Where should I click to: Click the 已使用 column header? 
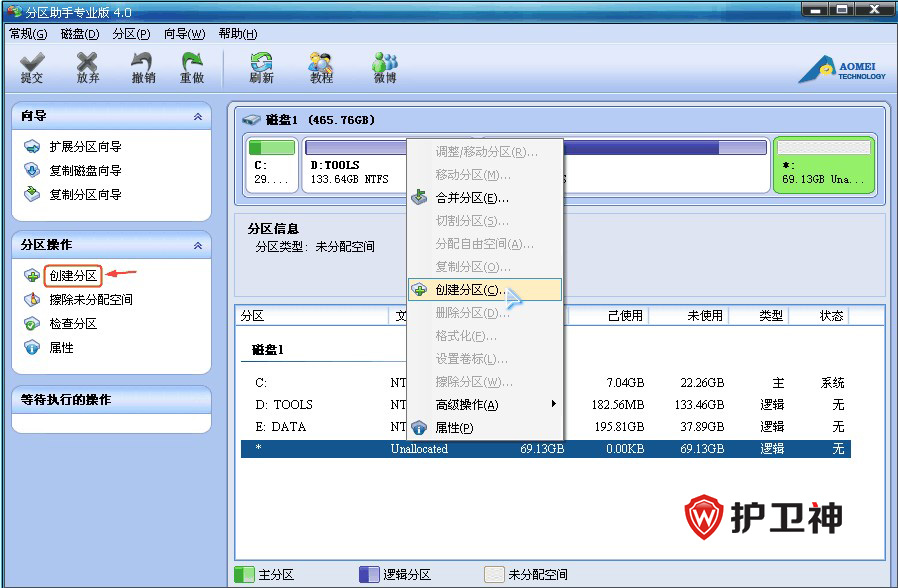(x=608, y=316)
